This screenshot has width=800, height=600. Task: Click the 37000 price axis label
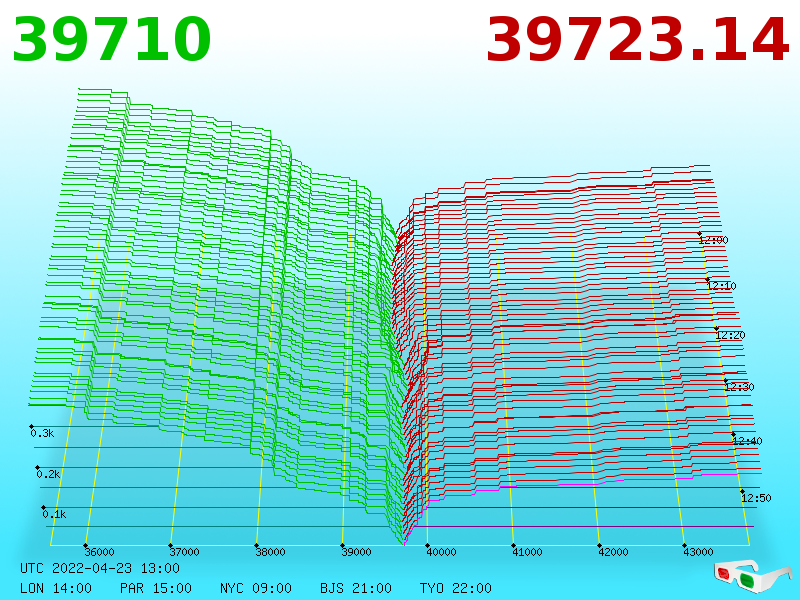click(184, 552)
